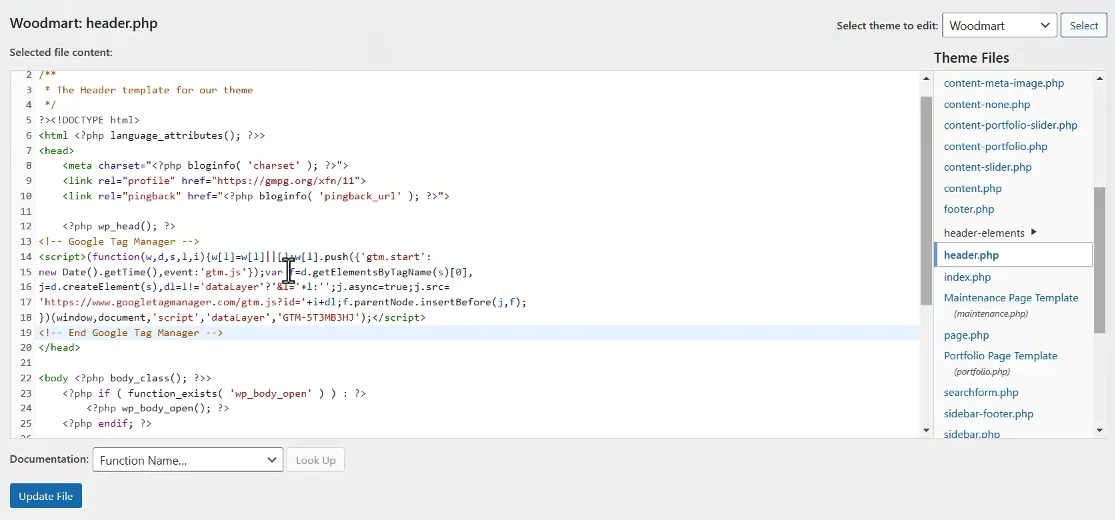Open sidebar-footer.php theme file

[988, 413]
